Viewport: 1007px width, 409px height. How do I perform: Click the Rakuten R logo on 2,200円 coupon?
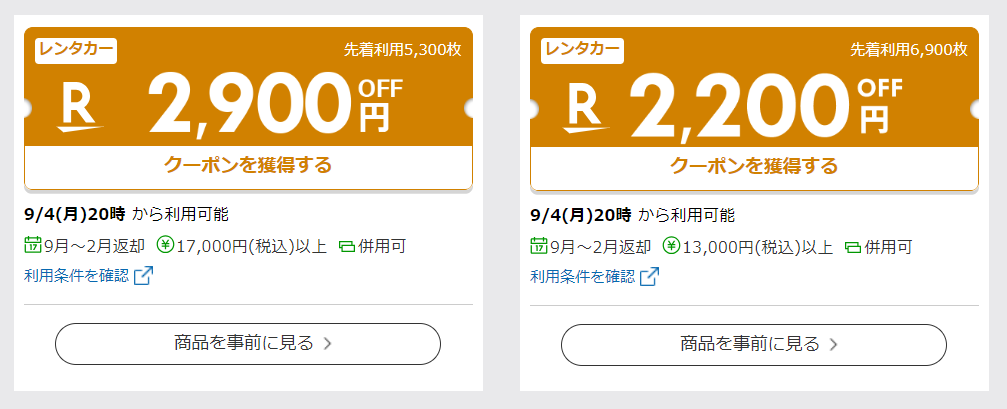click(x=586, y=109)
